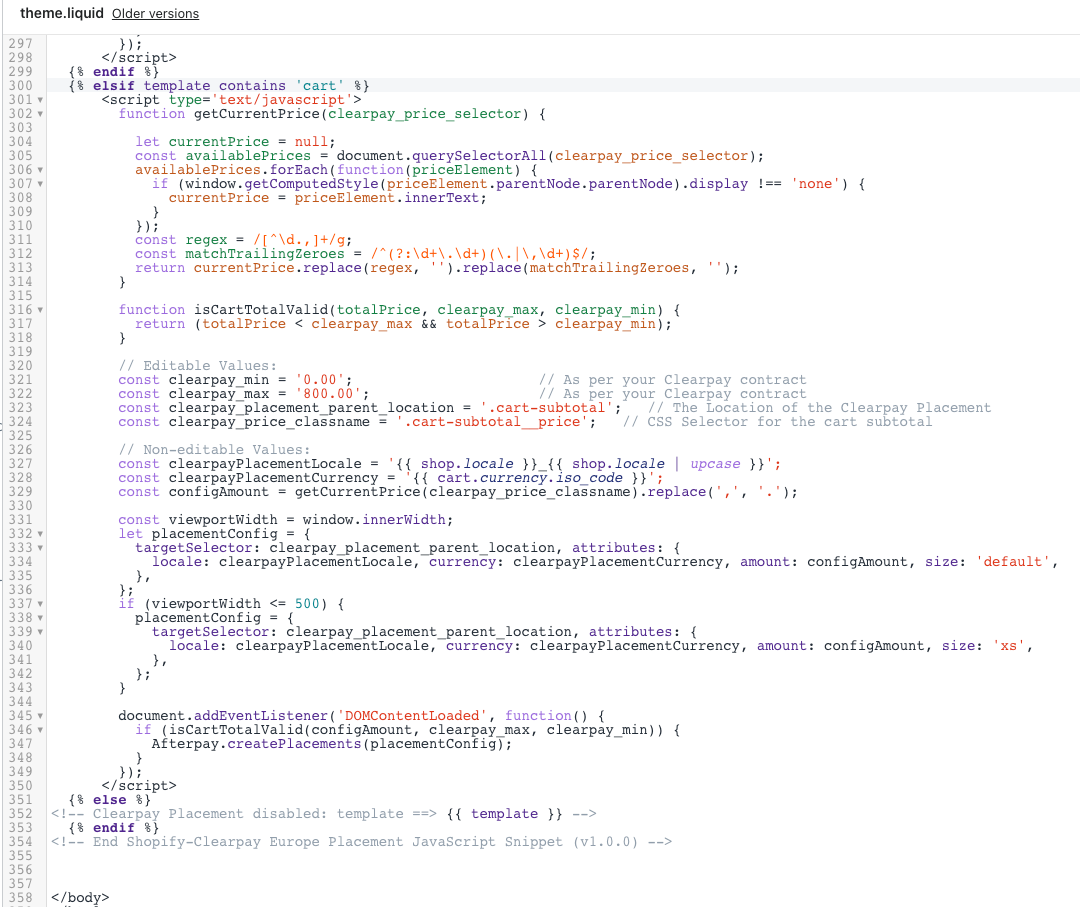The height and width of the screenshot is (907, 1080).
Task: Click line number 358 in the gutter
Action: pyautogui.click(x=21, y=897)
